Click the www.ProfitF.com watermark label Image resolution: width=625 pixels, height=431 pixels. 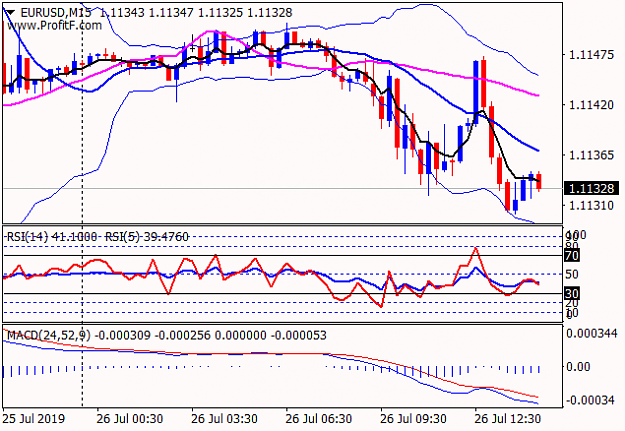54,26
